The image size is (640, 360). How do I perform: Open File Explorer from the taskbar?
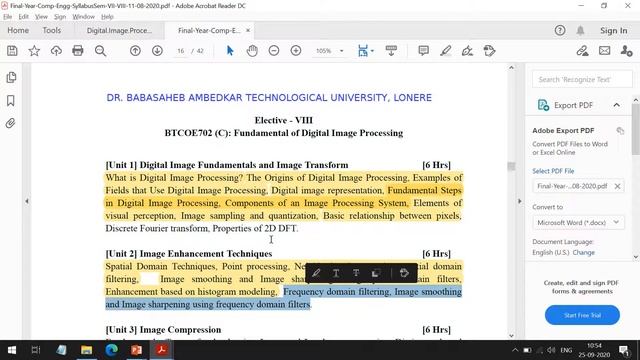(86, 350)
